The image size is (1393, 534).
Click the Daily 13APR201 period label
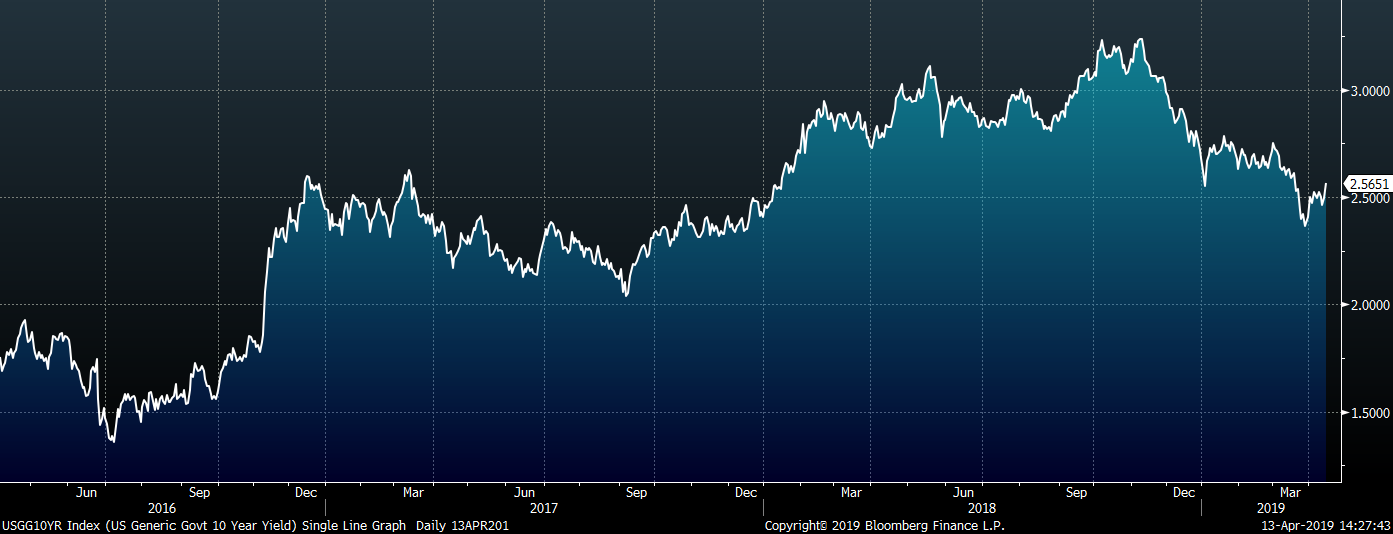pyautogui.click(x=461, y=525)
